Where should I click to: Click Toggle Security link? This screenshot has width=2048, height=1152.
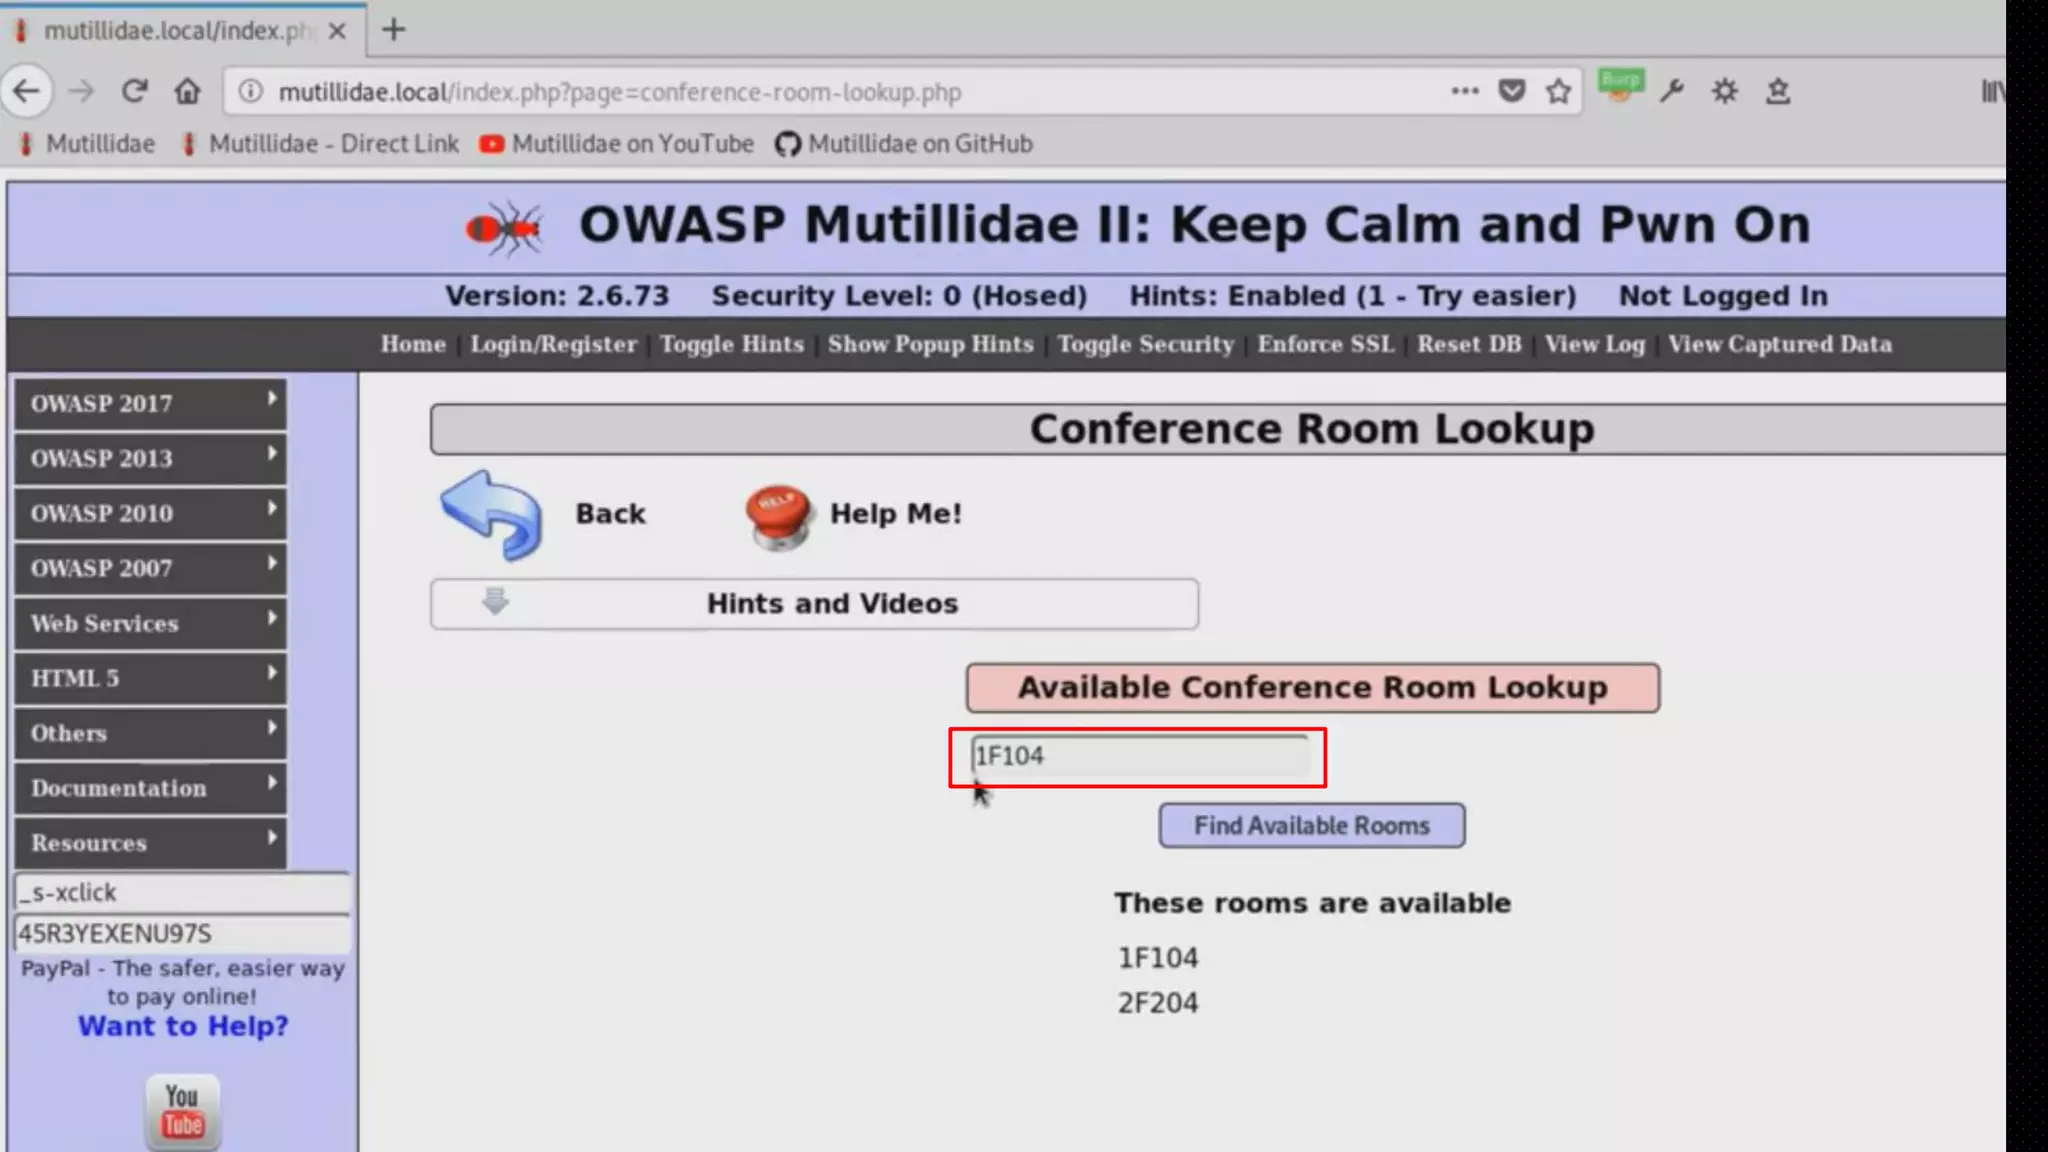(1145, 344)
